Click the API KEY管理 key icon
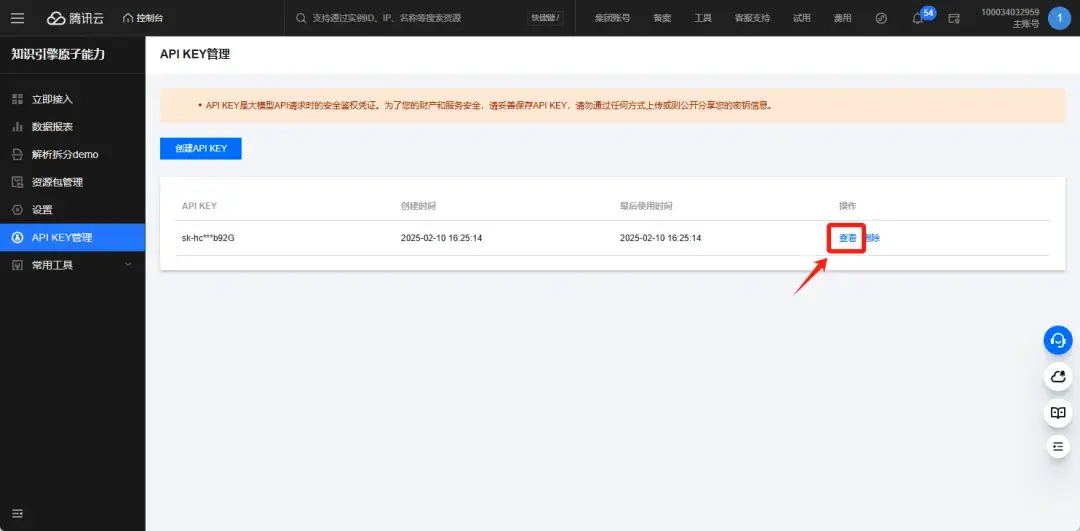The height and width of the screenshot is (531, 1080). tap(18, 238)
